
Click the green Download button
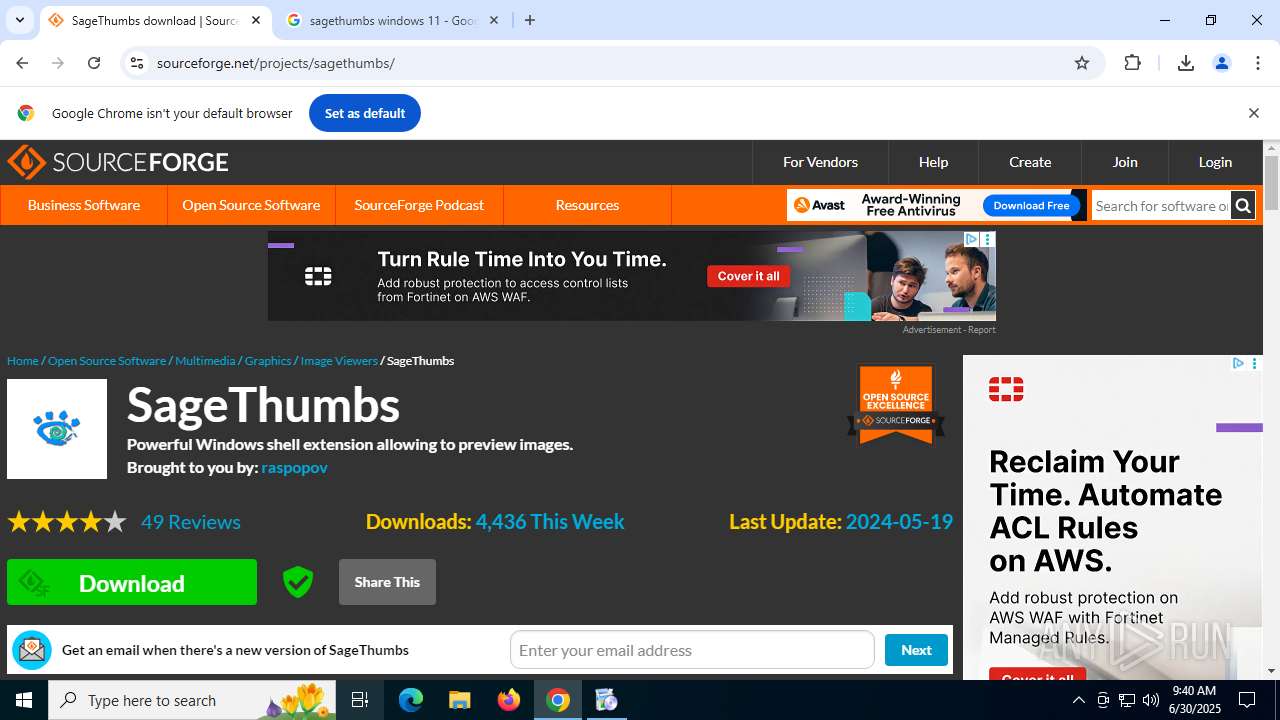click(132, 582)
